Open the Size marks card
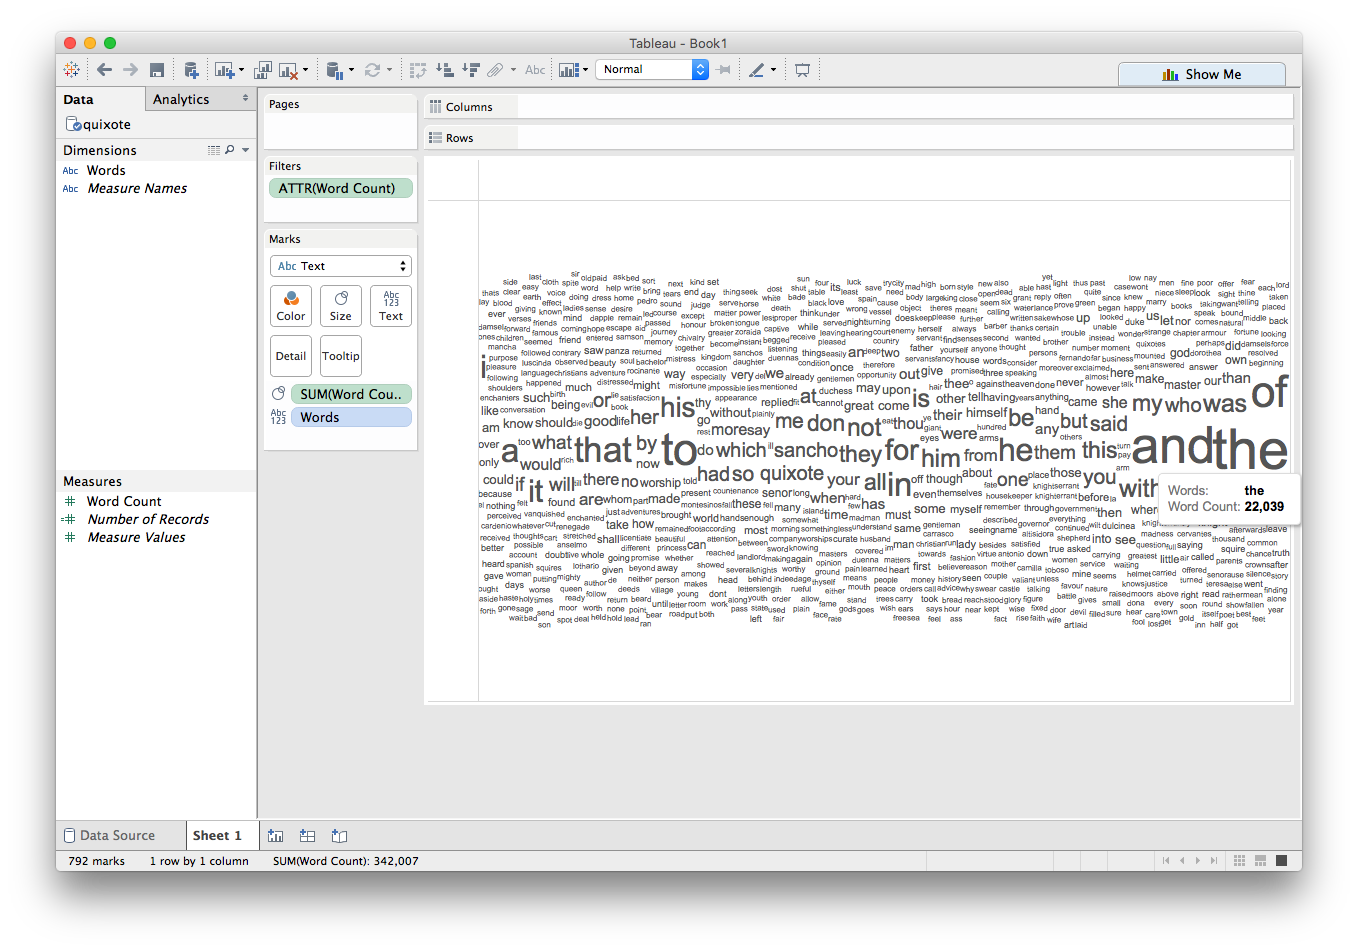1358x951 pixels. [341, 305]
